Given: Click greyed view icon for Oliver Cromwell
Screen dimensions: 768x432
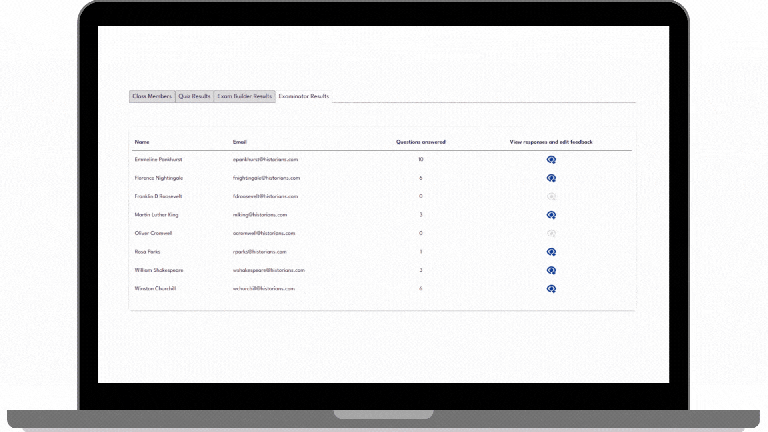Looking at the screenshot, I should (x=551, y=234).
